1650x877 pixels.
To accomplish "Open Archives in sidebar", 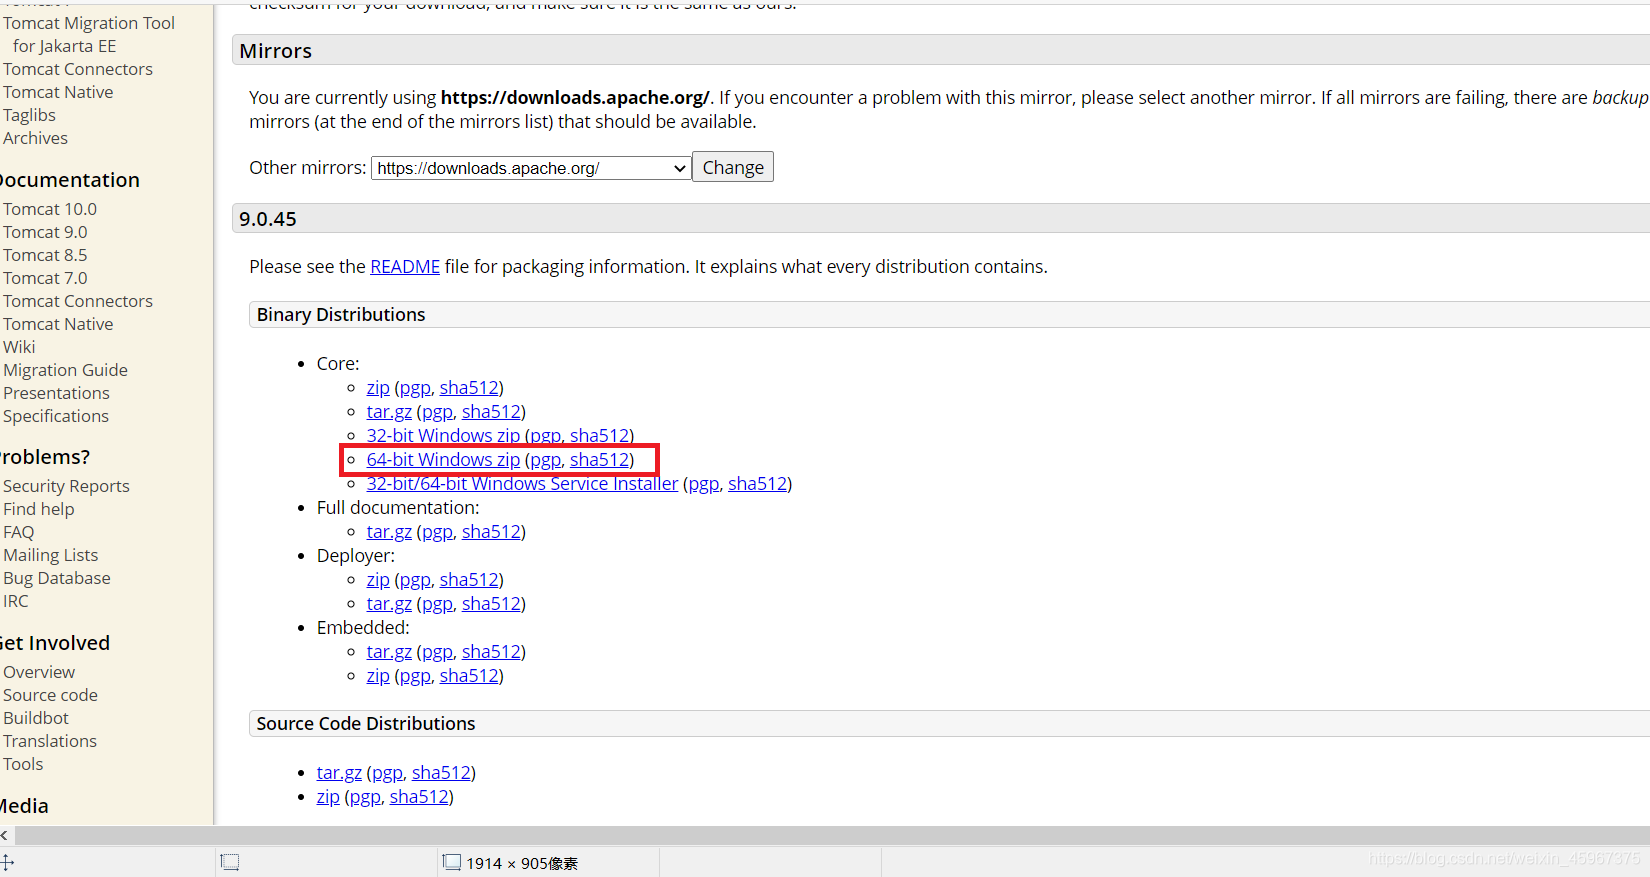I will (x=35, y=138).
